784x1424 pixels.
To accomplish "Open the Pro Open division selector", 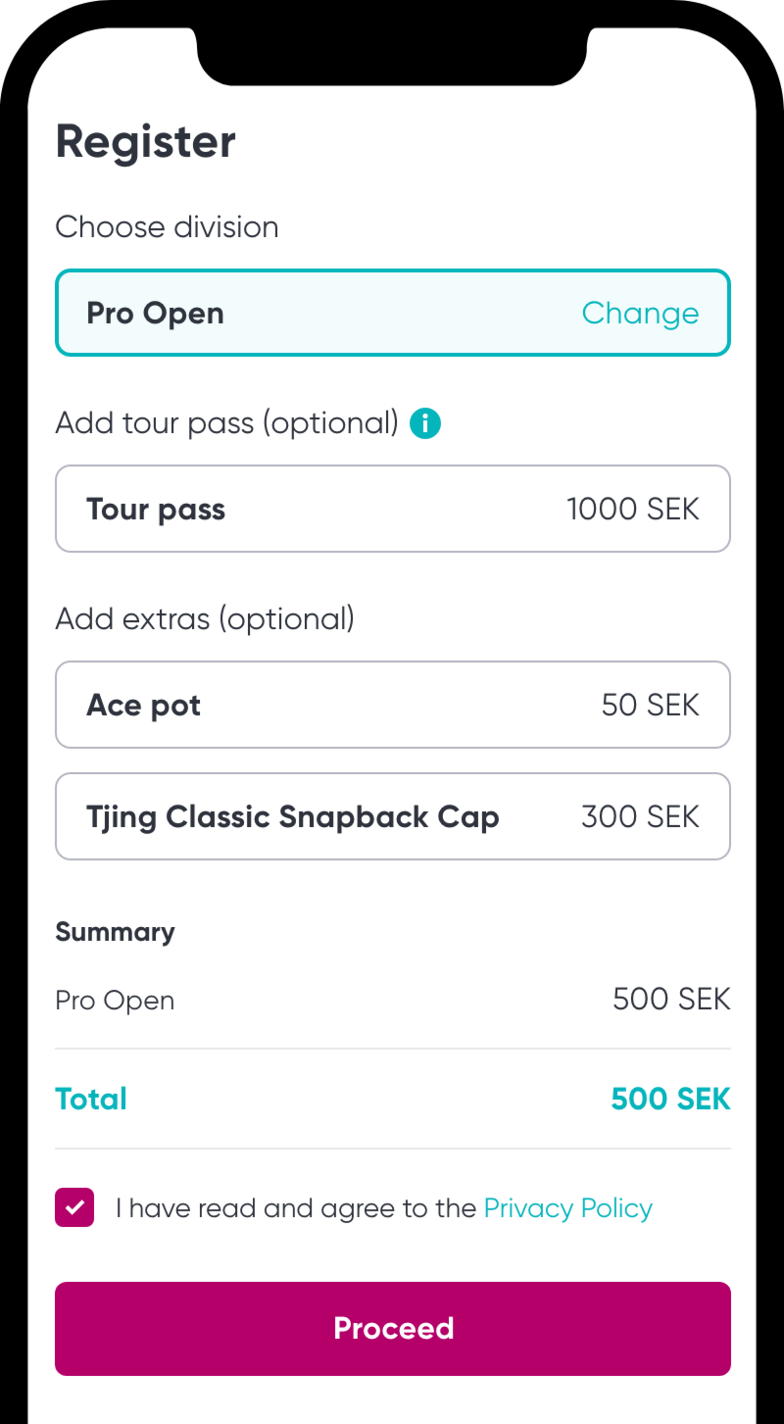I will [300, 313].
